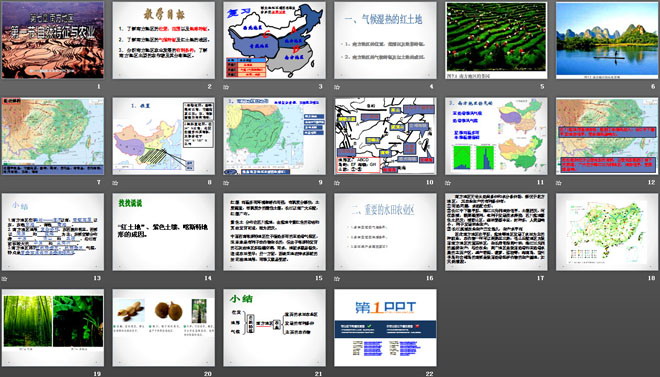
Task: Click the animation star icon under slide 12
Action: [x=559, y=183]
